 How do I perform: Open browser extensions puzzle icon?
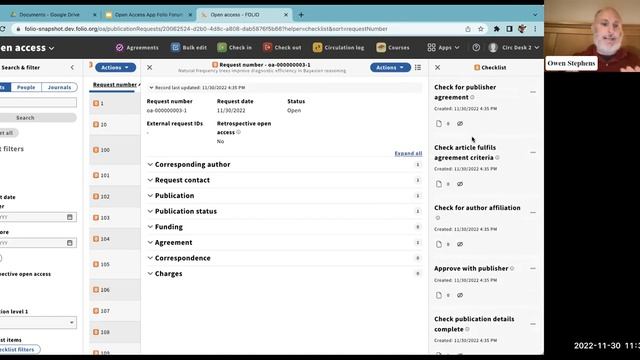coord(496,29)
